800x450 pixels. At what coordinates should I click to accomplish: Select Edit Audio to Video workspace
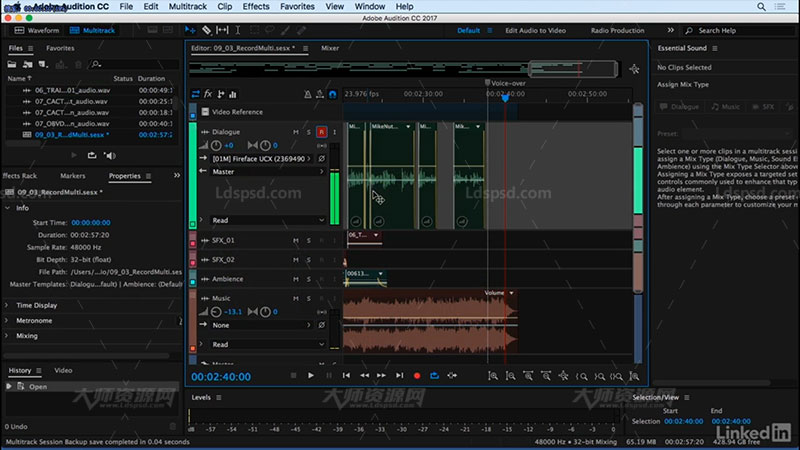coord(535,31)
